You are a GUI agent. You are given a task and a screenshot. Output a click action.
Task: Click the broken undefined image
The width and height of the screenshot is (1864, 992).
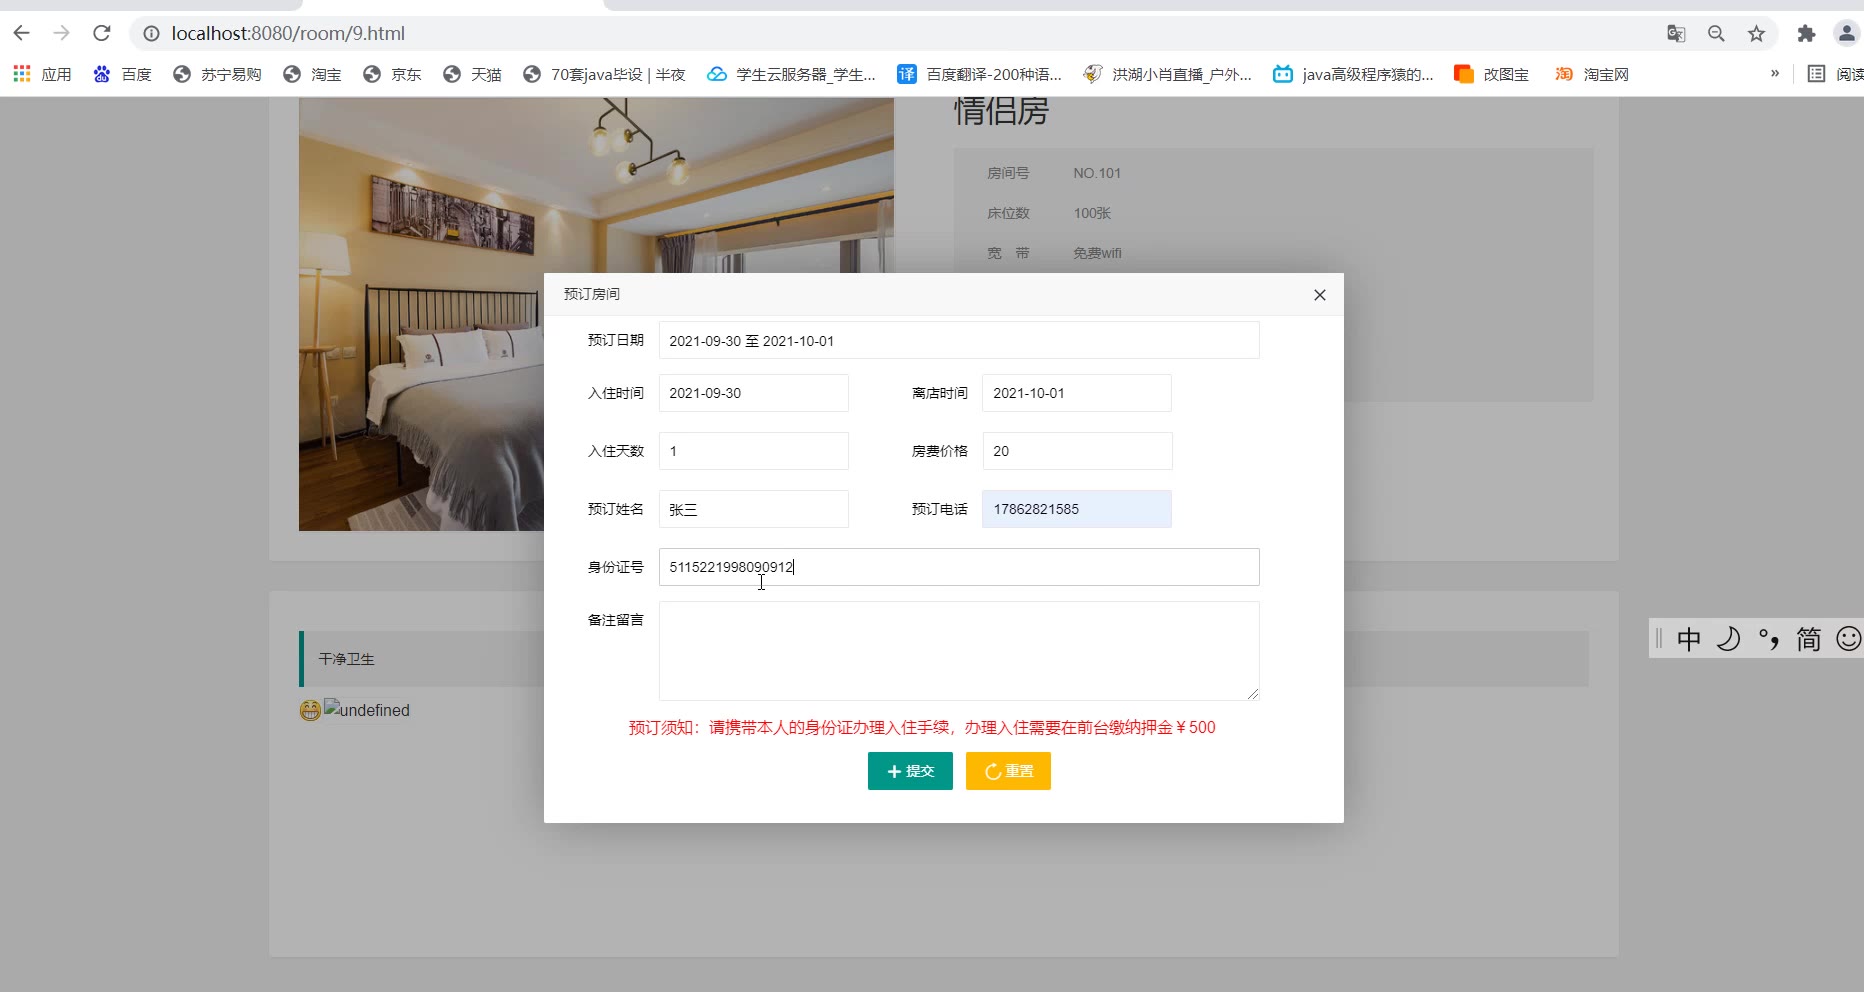click(367, 709)
